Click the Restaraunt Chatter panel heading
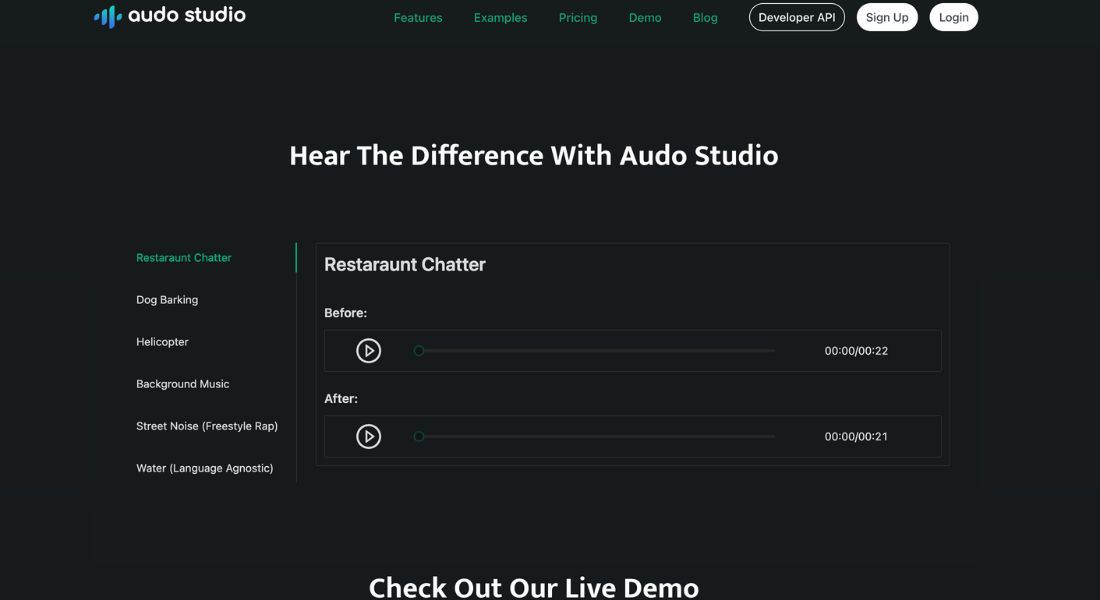 click(x=405, y=265)
